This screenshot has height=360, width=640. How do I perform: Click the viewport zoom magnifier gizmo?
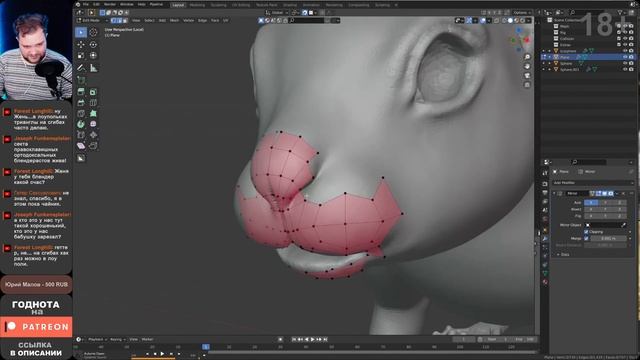tap(527, 57)
